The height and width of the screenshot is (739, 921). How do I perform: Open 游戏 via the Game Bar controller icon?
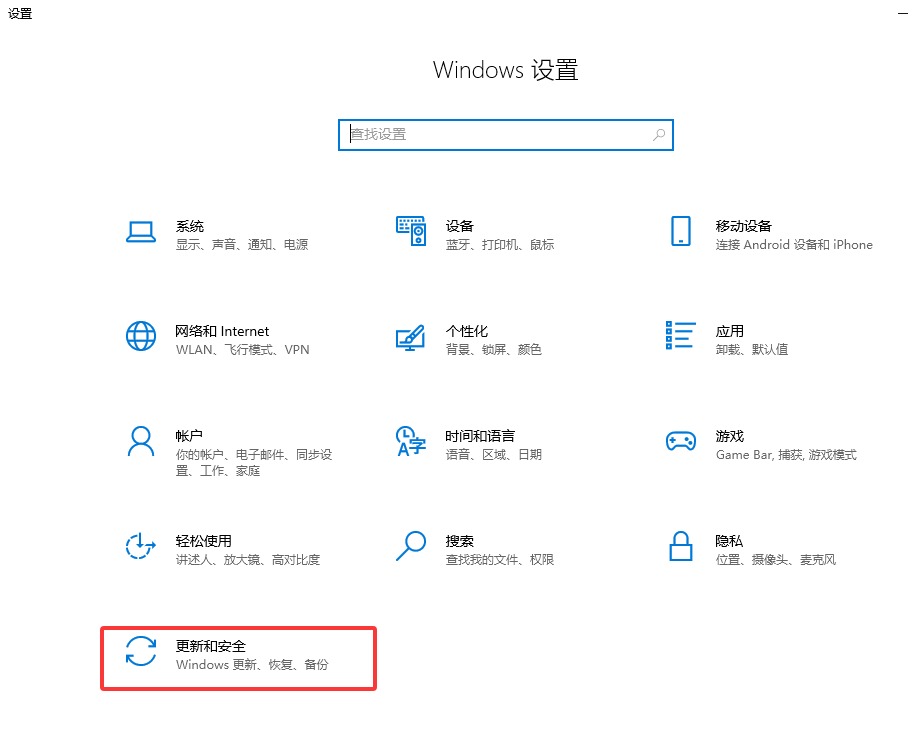coord(681,443)
